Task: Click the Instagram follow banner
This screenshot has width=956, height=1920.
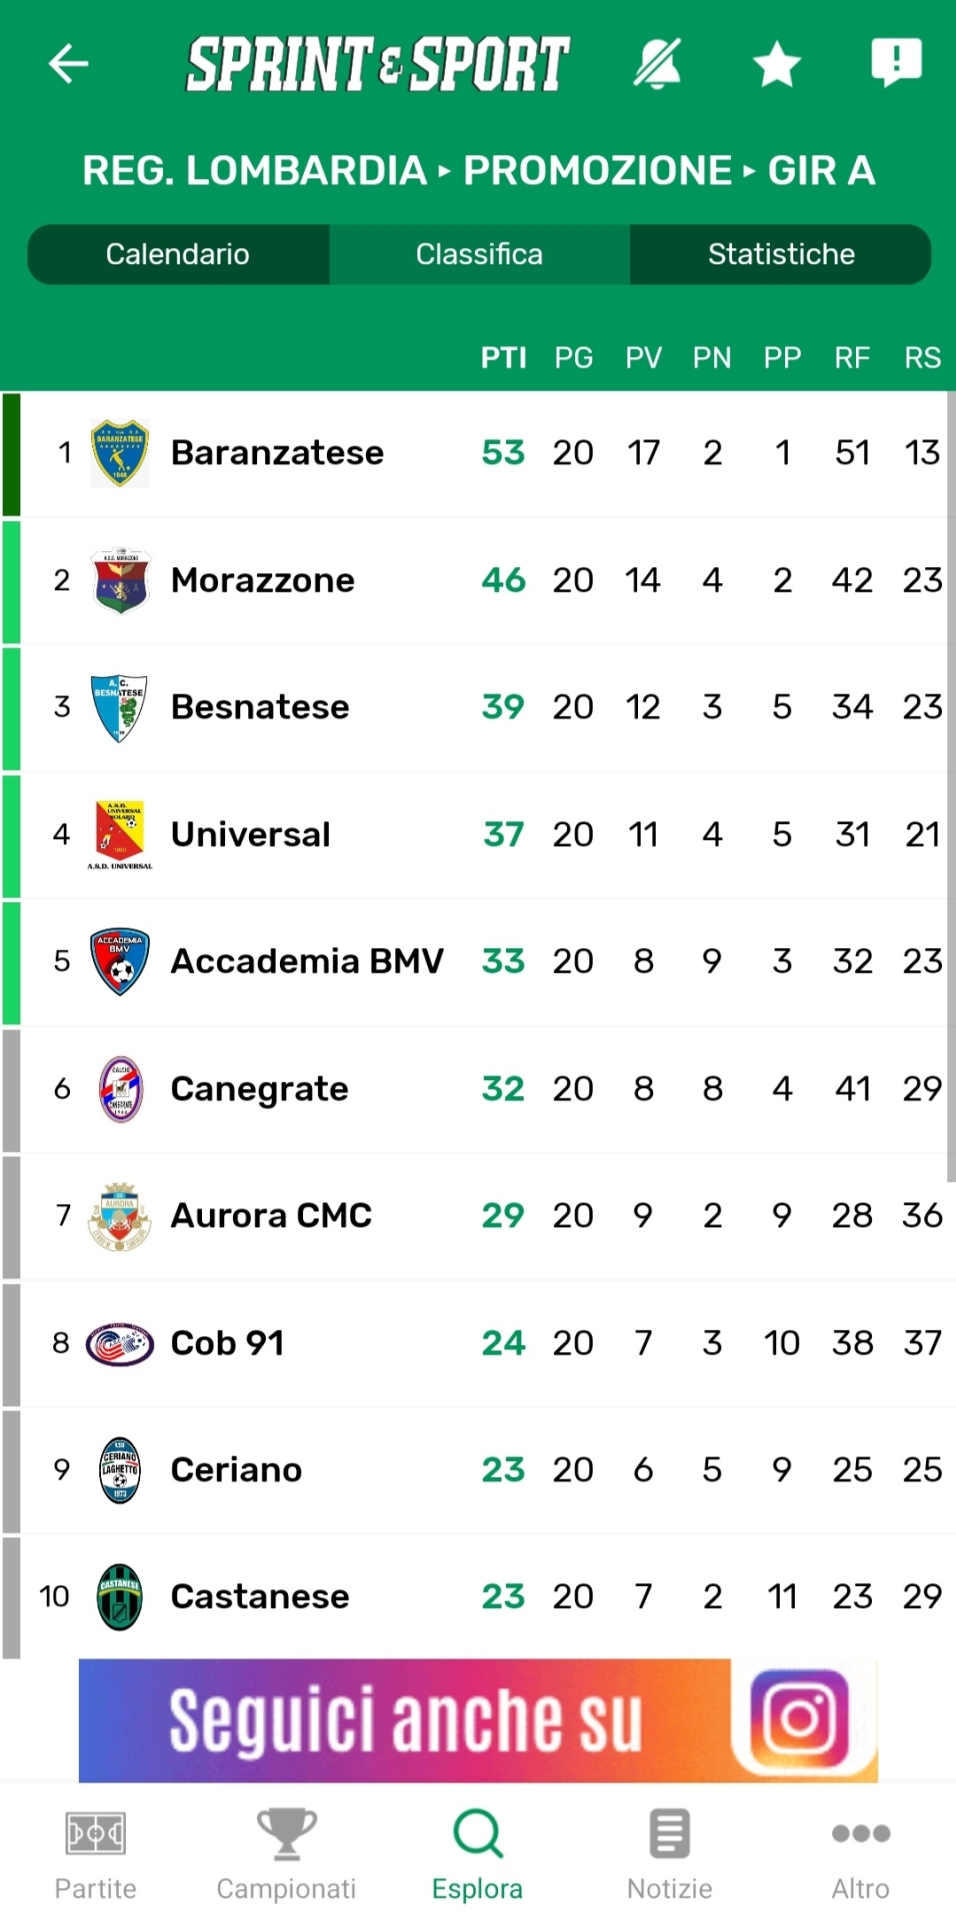Action: coord(478,1720)
